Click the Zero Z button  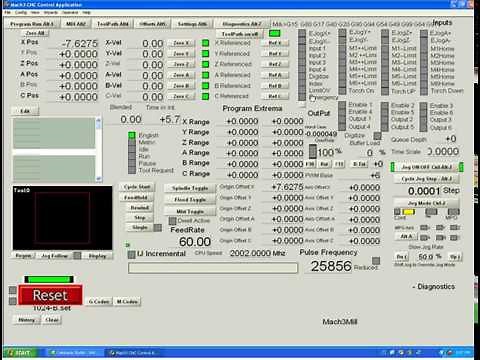pos(181,64)
